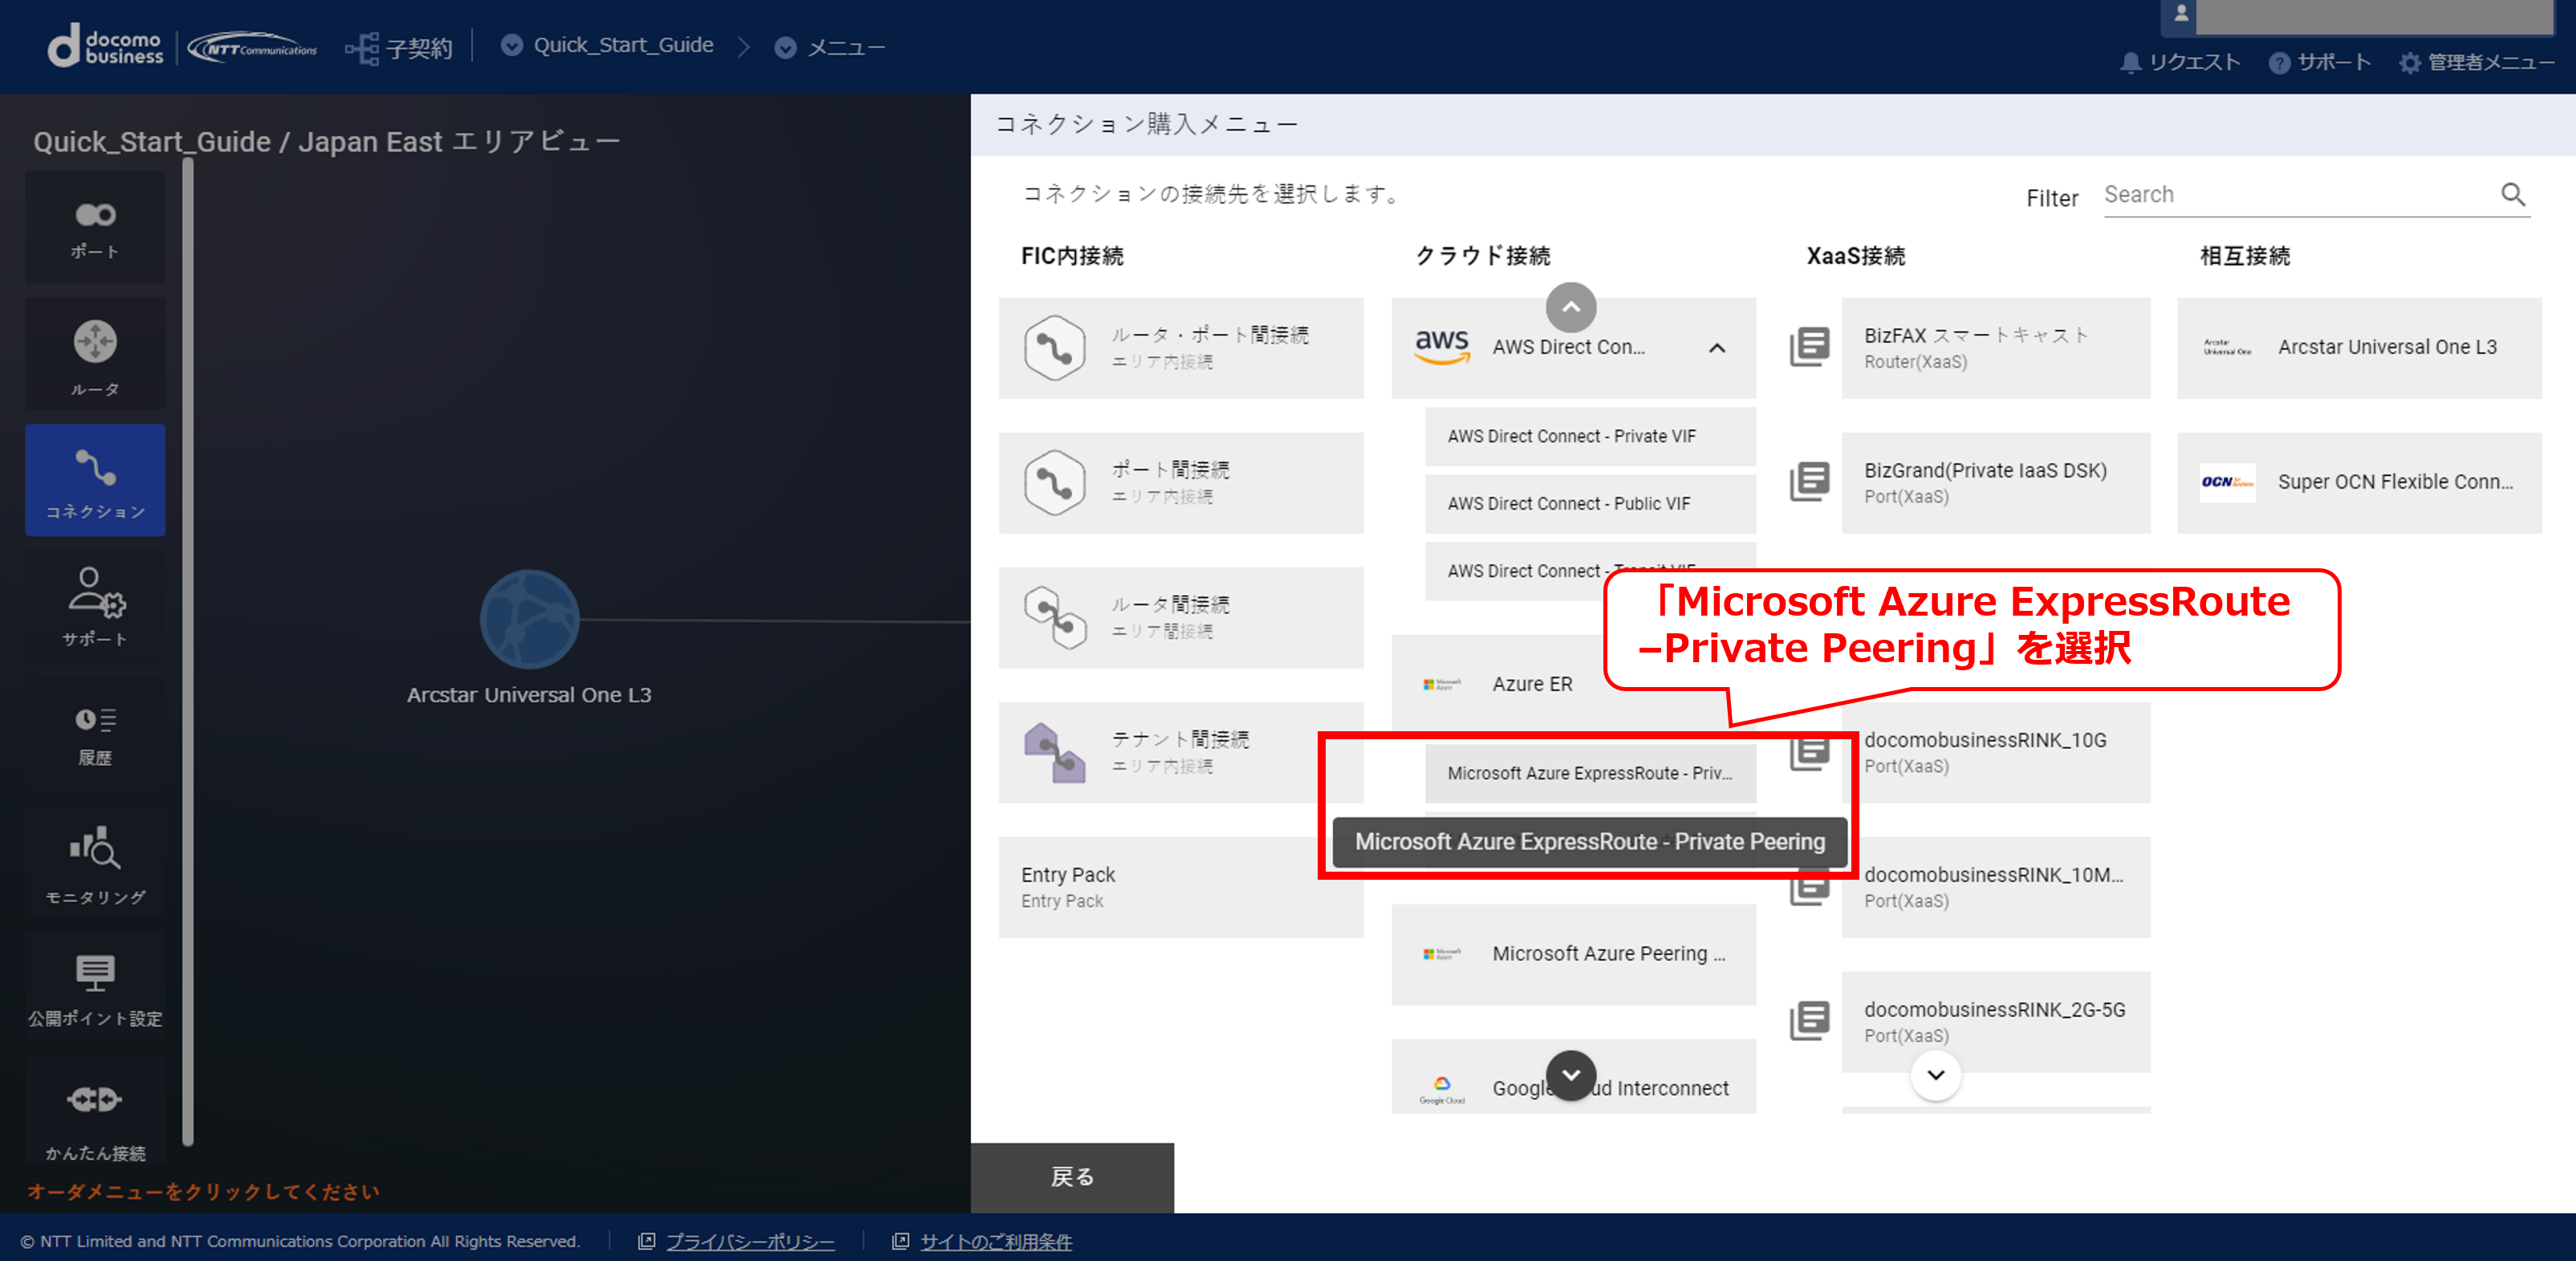Open the モニタリング sidebar icon
The image size is (2576, 1261).
tap(95, 861)
